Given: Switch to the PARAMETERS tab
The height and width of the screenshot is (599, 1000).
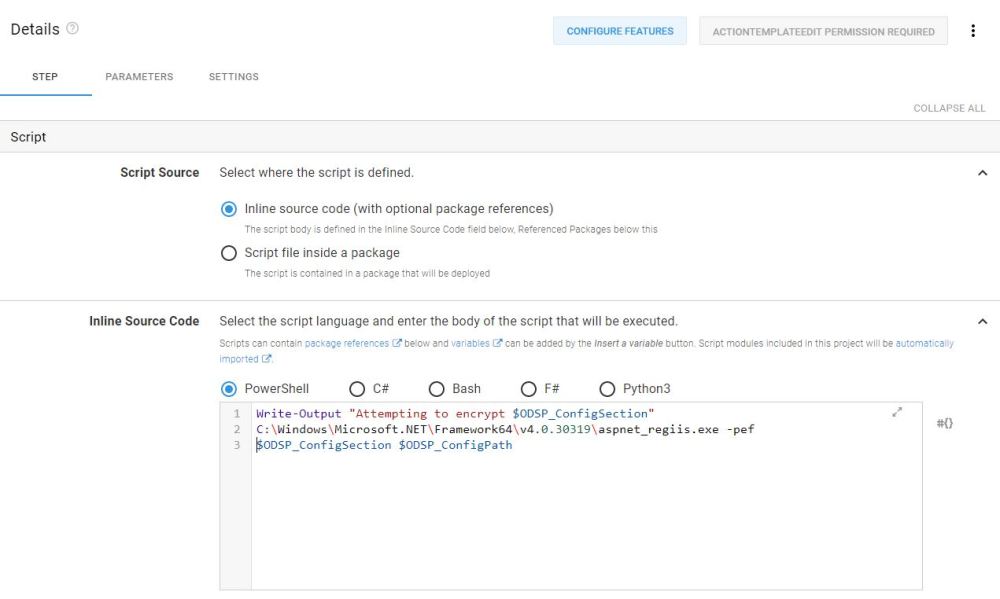Looking at the screenshot, I should click(x=139, y=76).
